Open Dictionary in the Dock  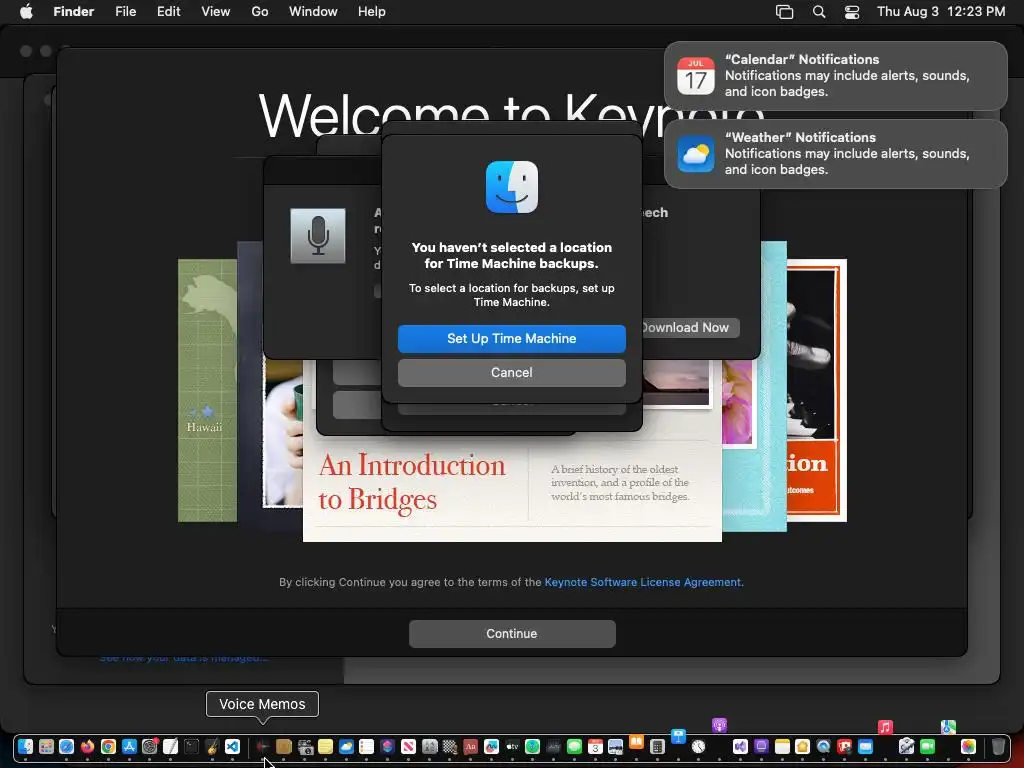click(470, 746)
